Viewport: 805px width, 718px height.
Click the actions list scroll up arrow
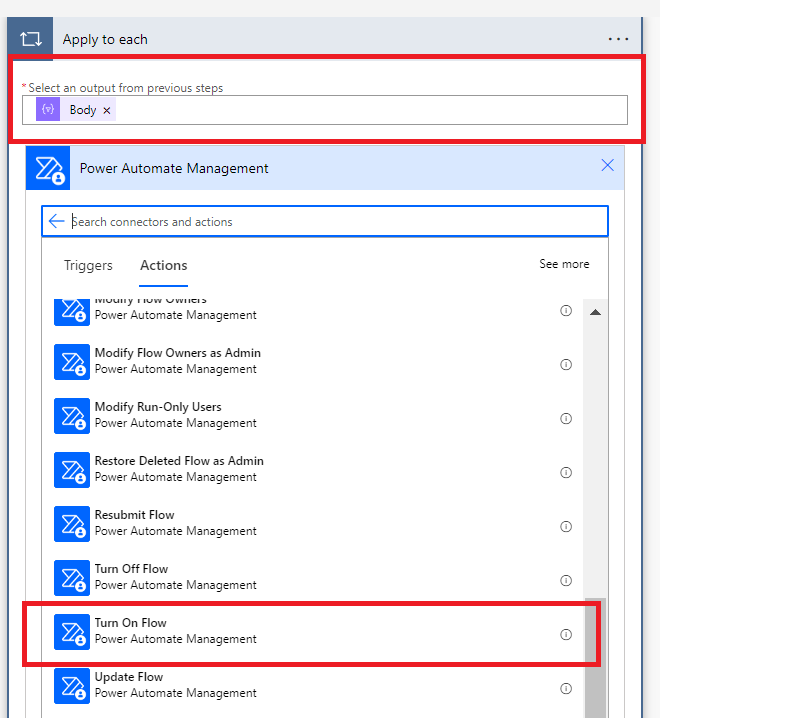[x=595, y=312]
